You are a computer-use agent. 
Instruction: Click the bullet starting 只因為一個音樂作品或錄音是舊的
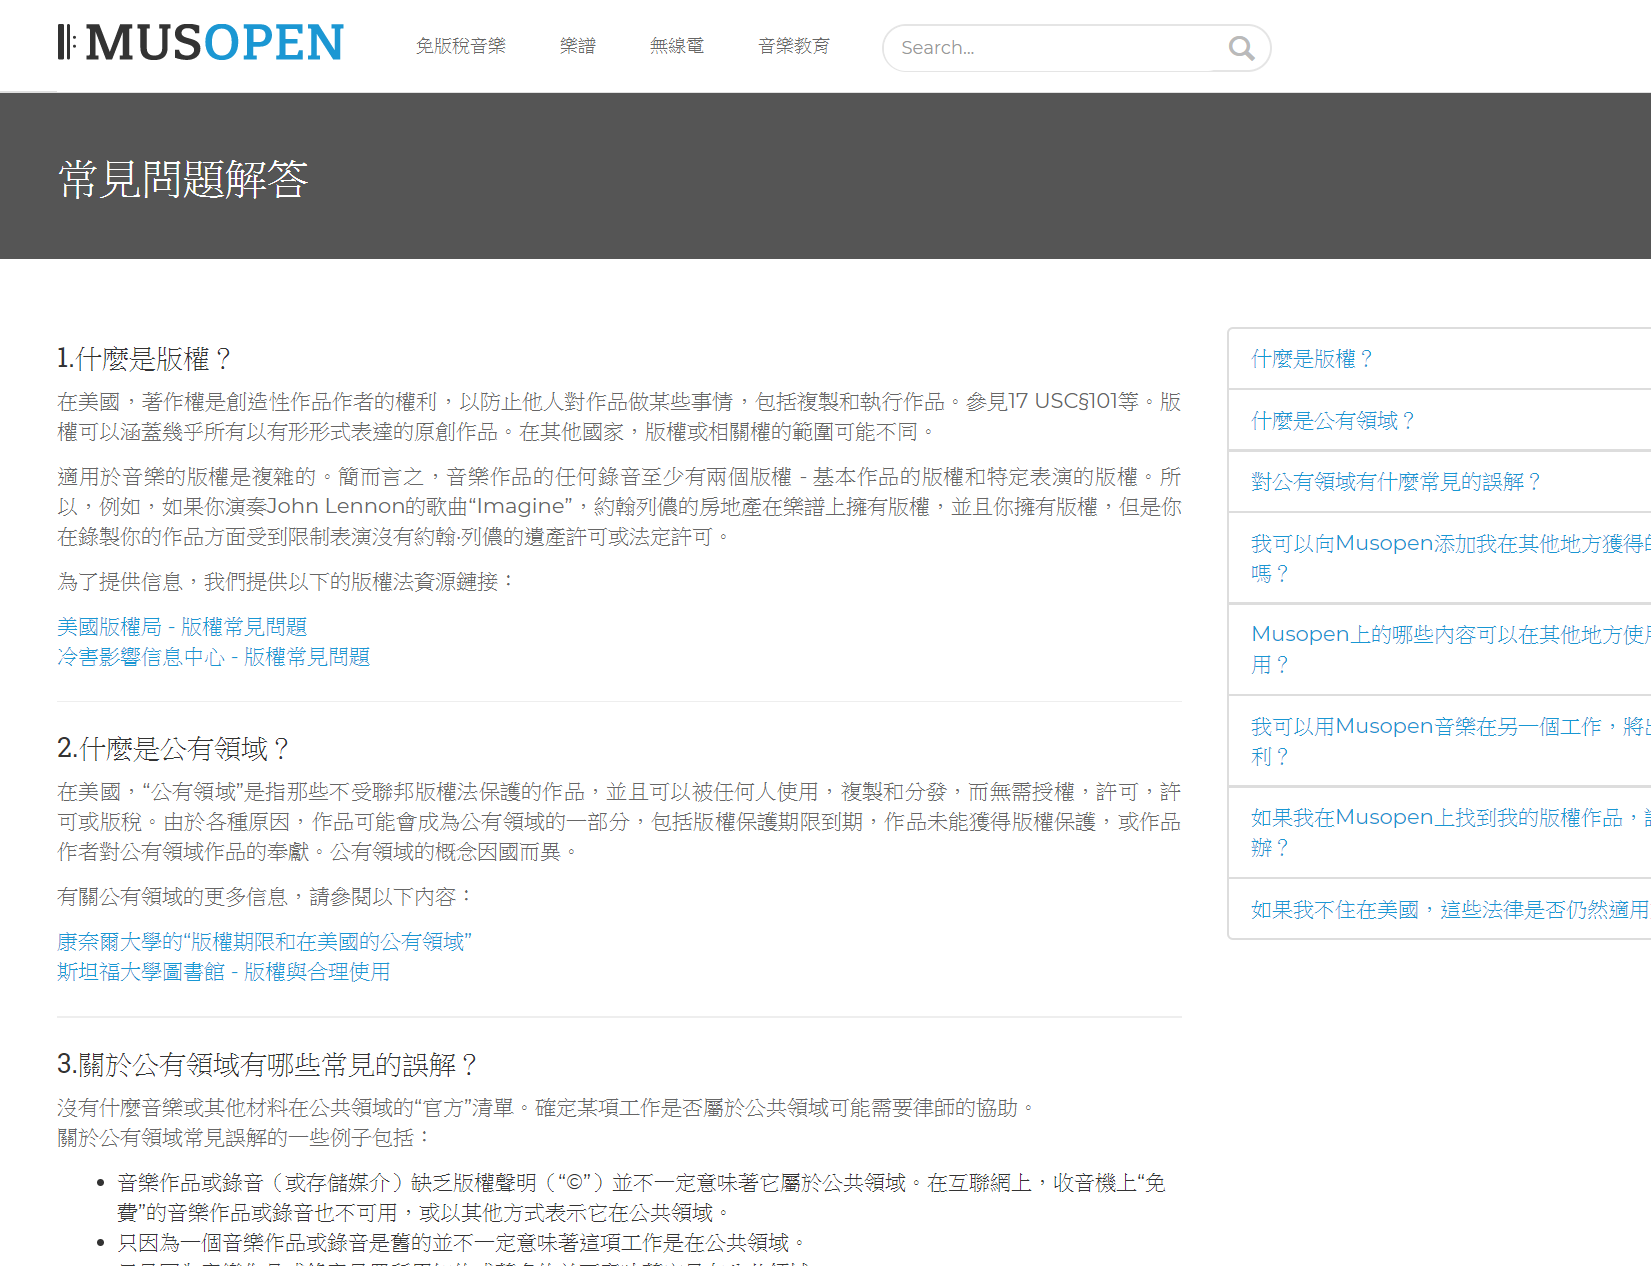point(462,1243)
